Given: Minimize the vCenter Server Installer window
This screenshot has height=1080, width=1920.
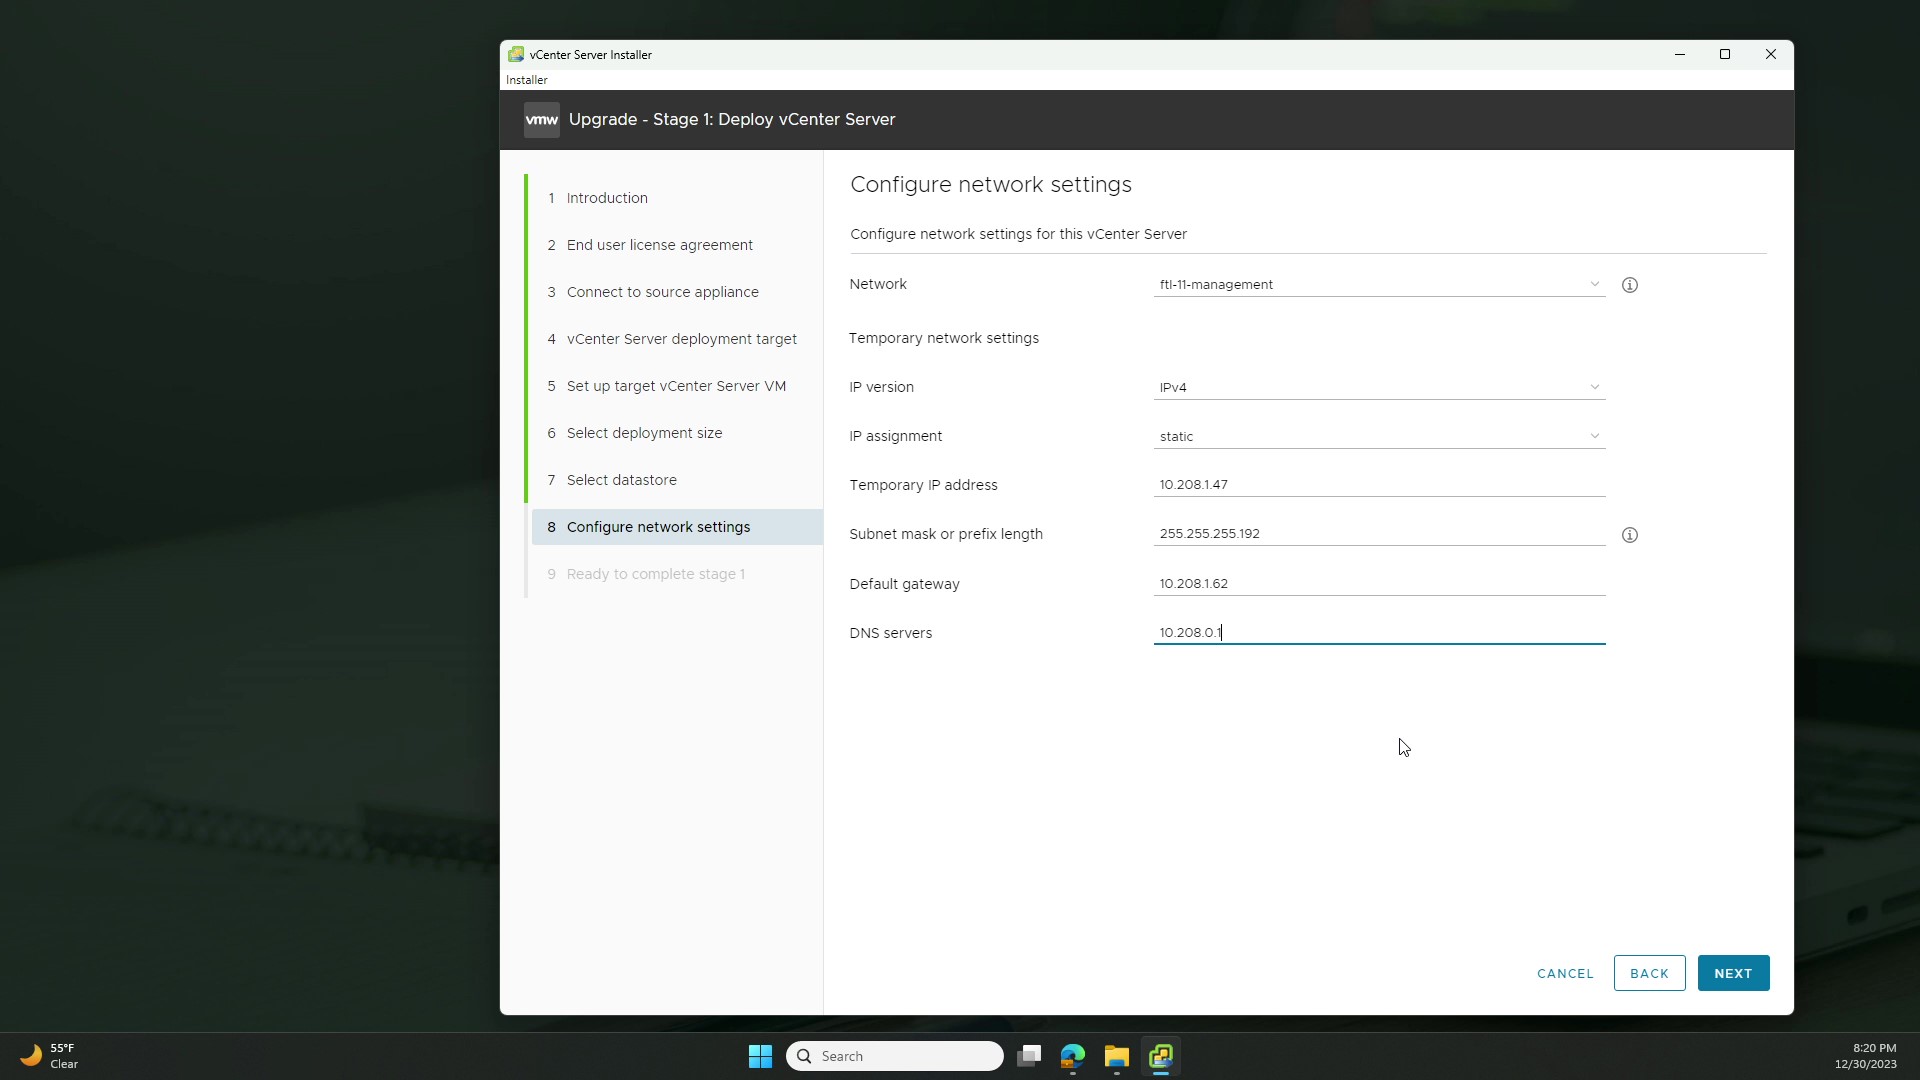Looking at the screenshot, I should (1680, 55).
